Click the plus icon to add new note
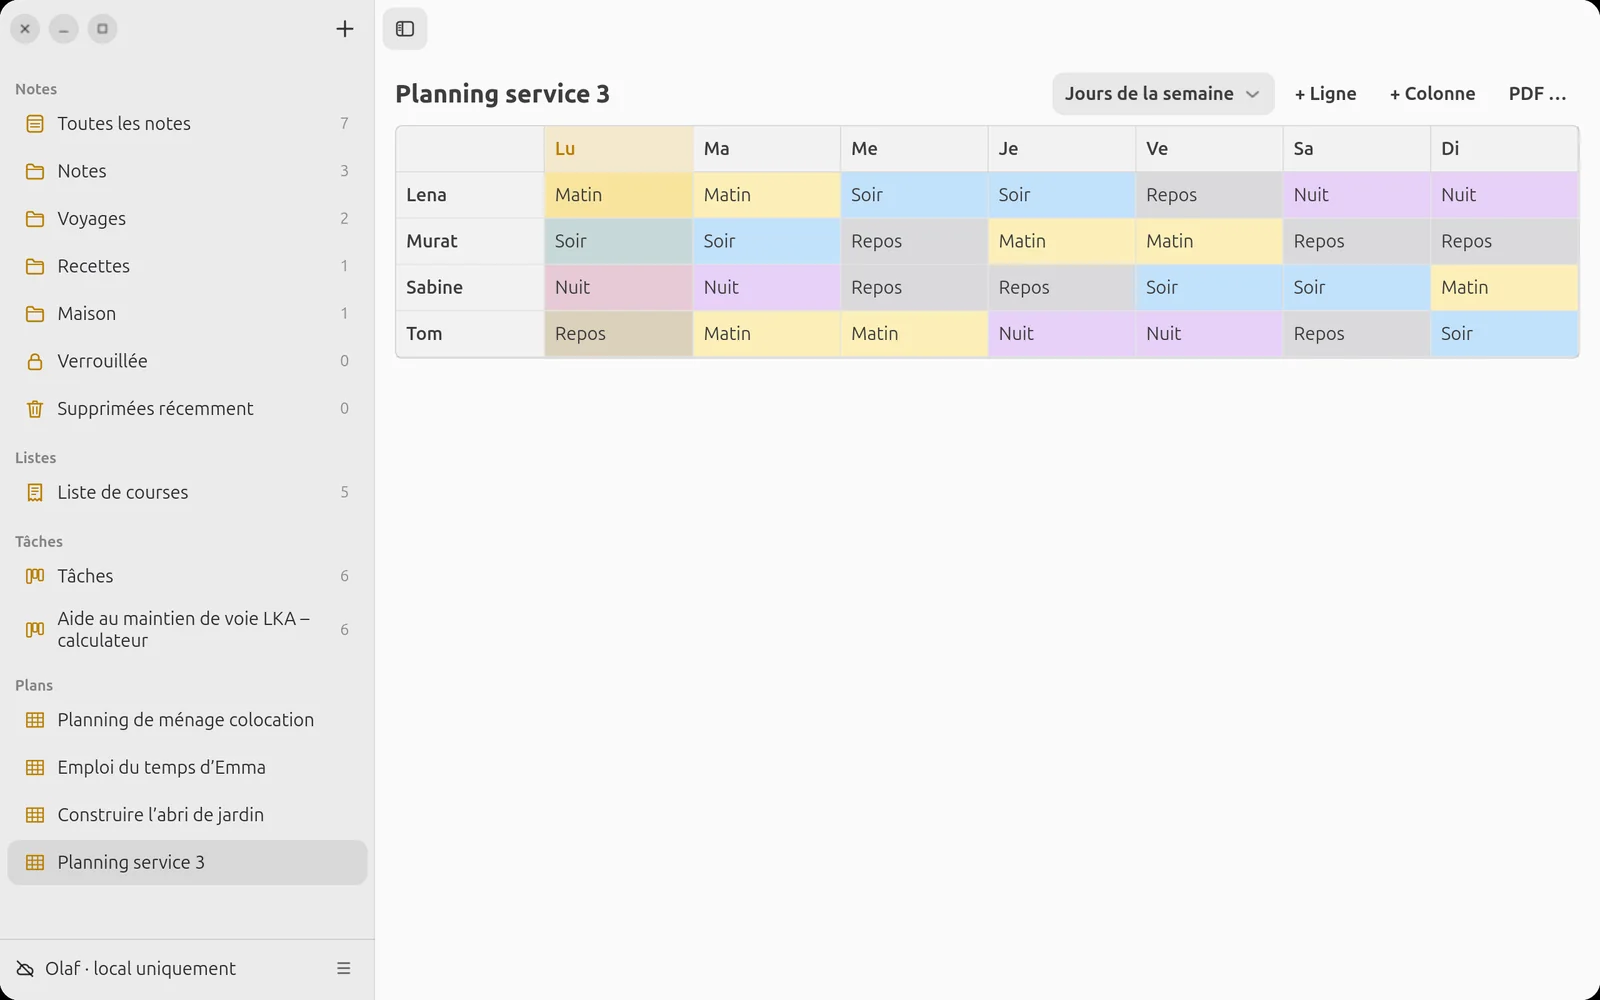 click(x=344, y=29)
